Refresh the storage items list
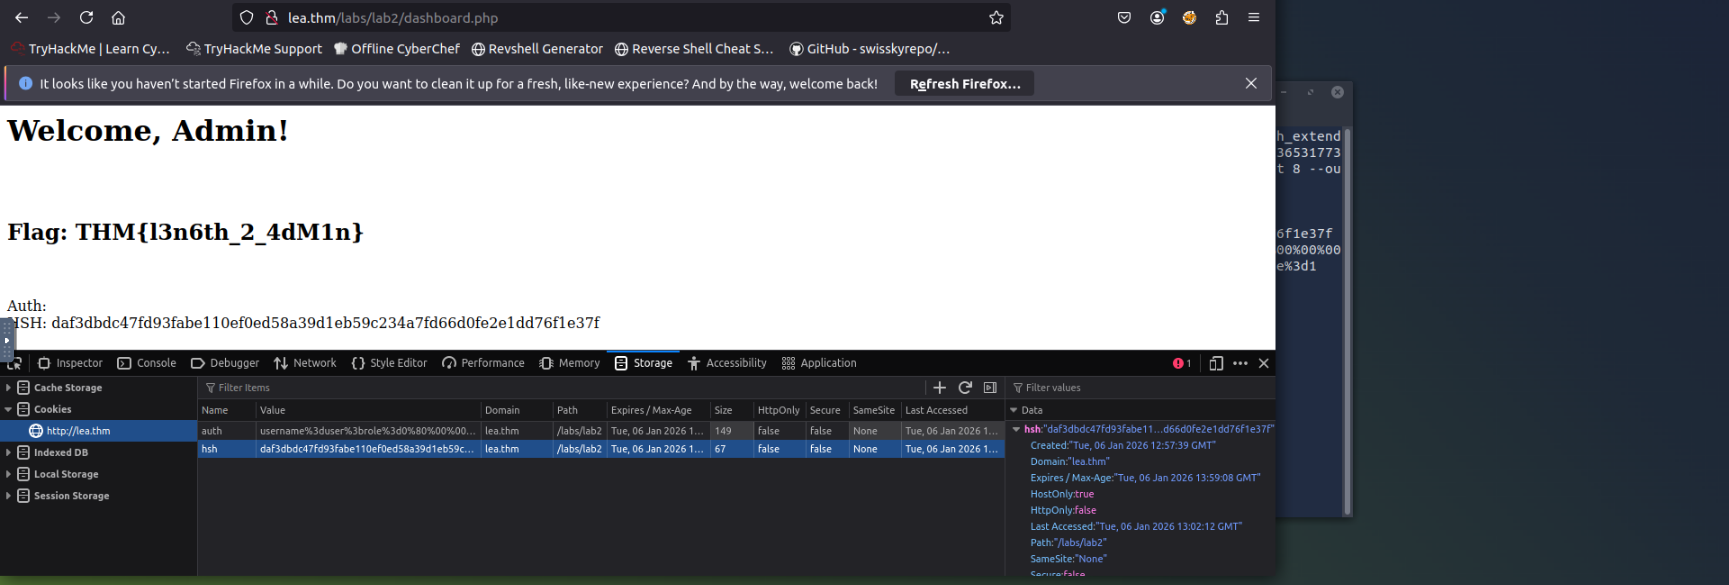Screen dimensions: 1729x585 965,388
